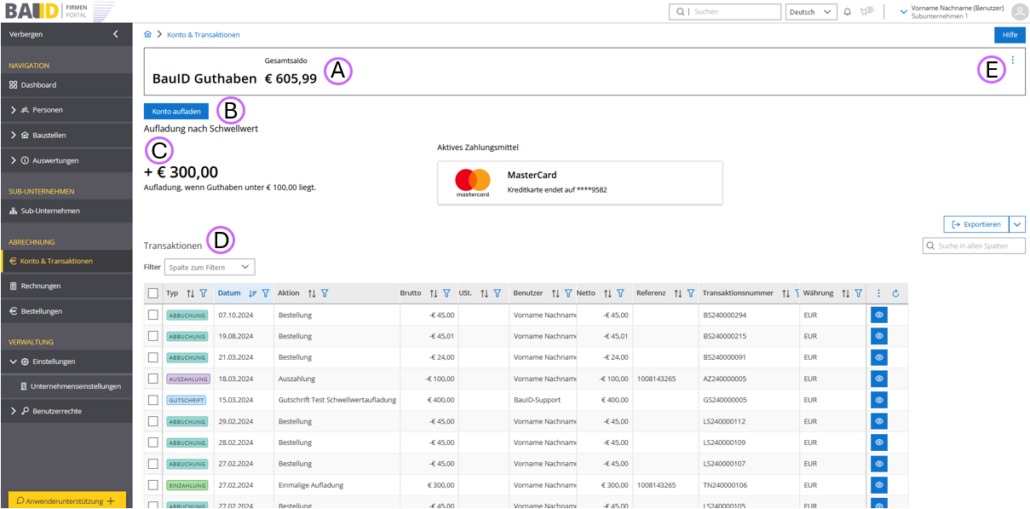This screenshot has width=1030, height=509.
Task: Click the top Suchen search field
Action: [725, 12]
